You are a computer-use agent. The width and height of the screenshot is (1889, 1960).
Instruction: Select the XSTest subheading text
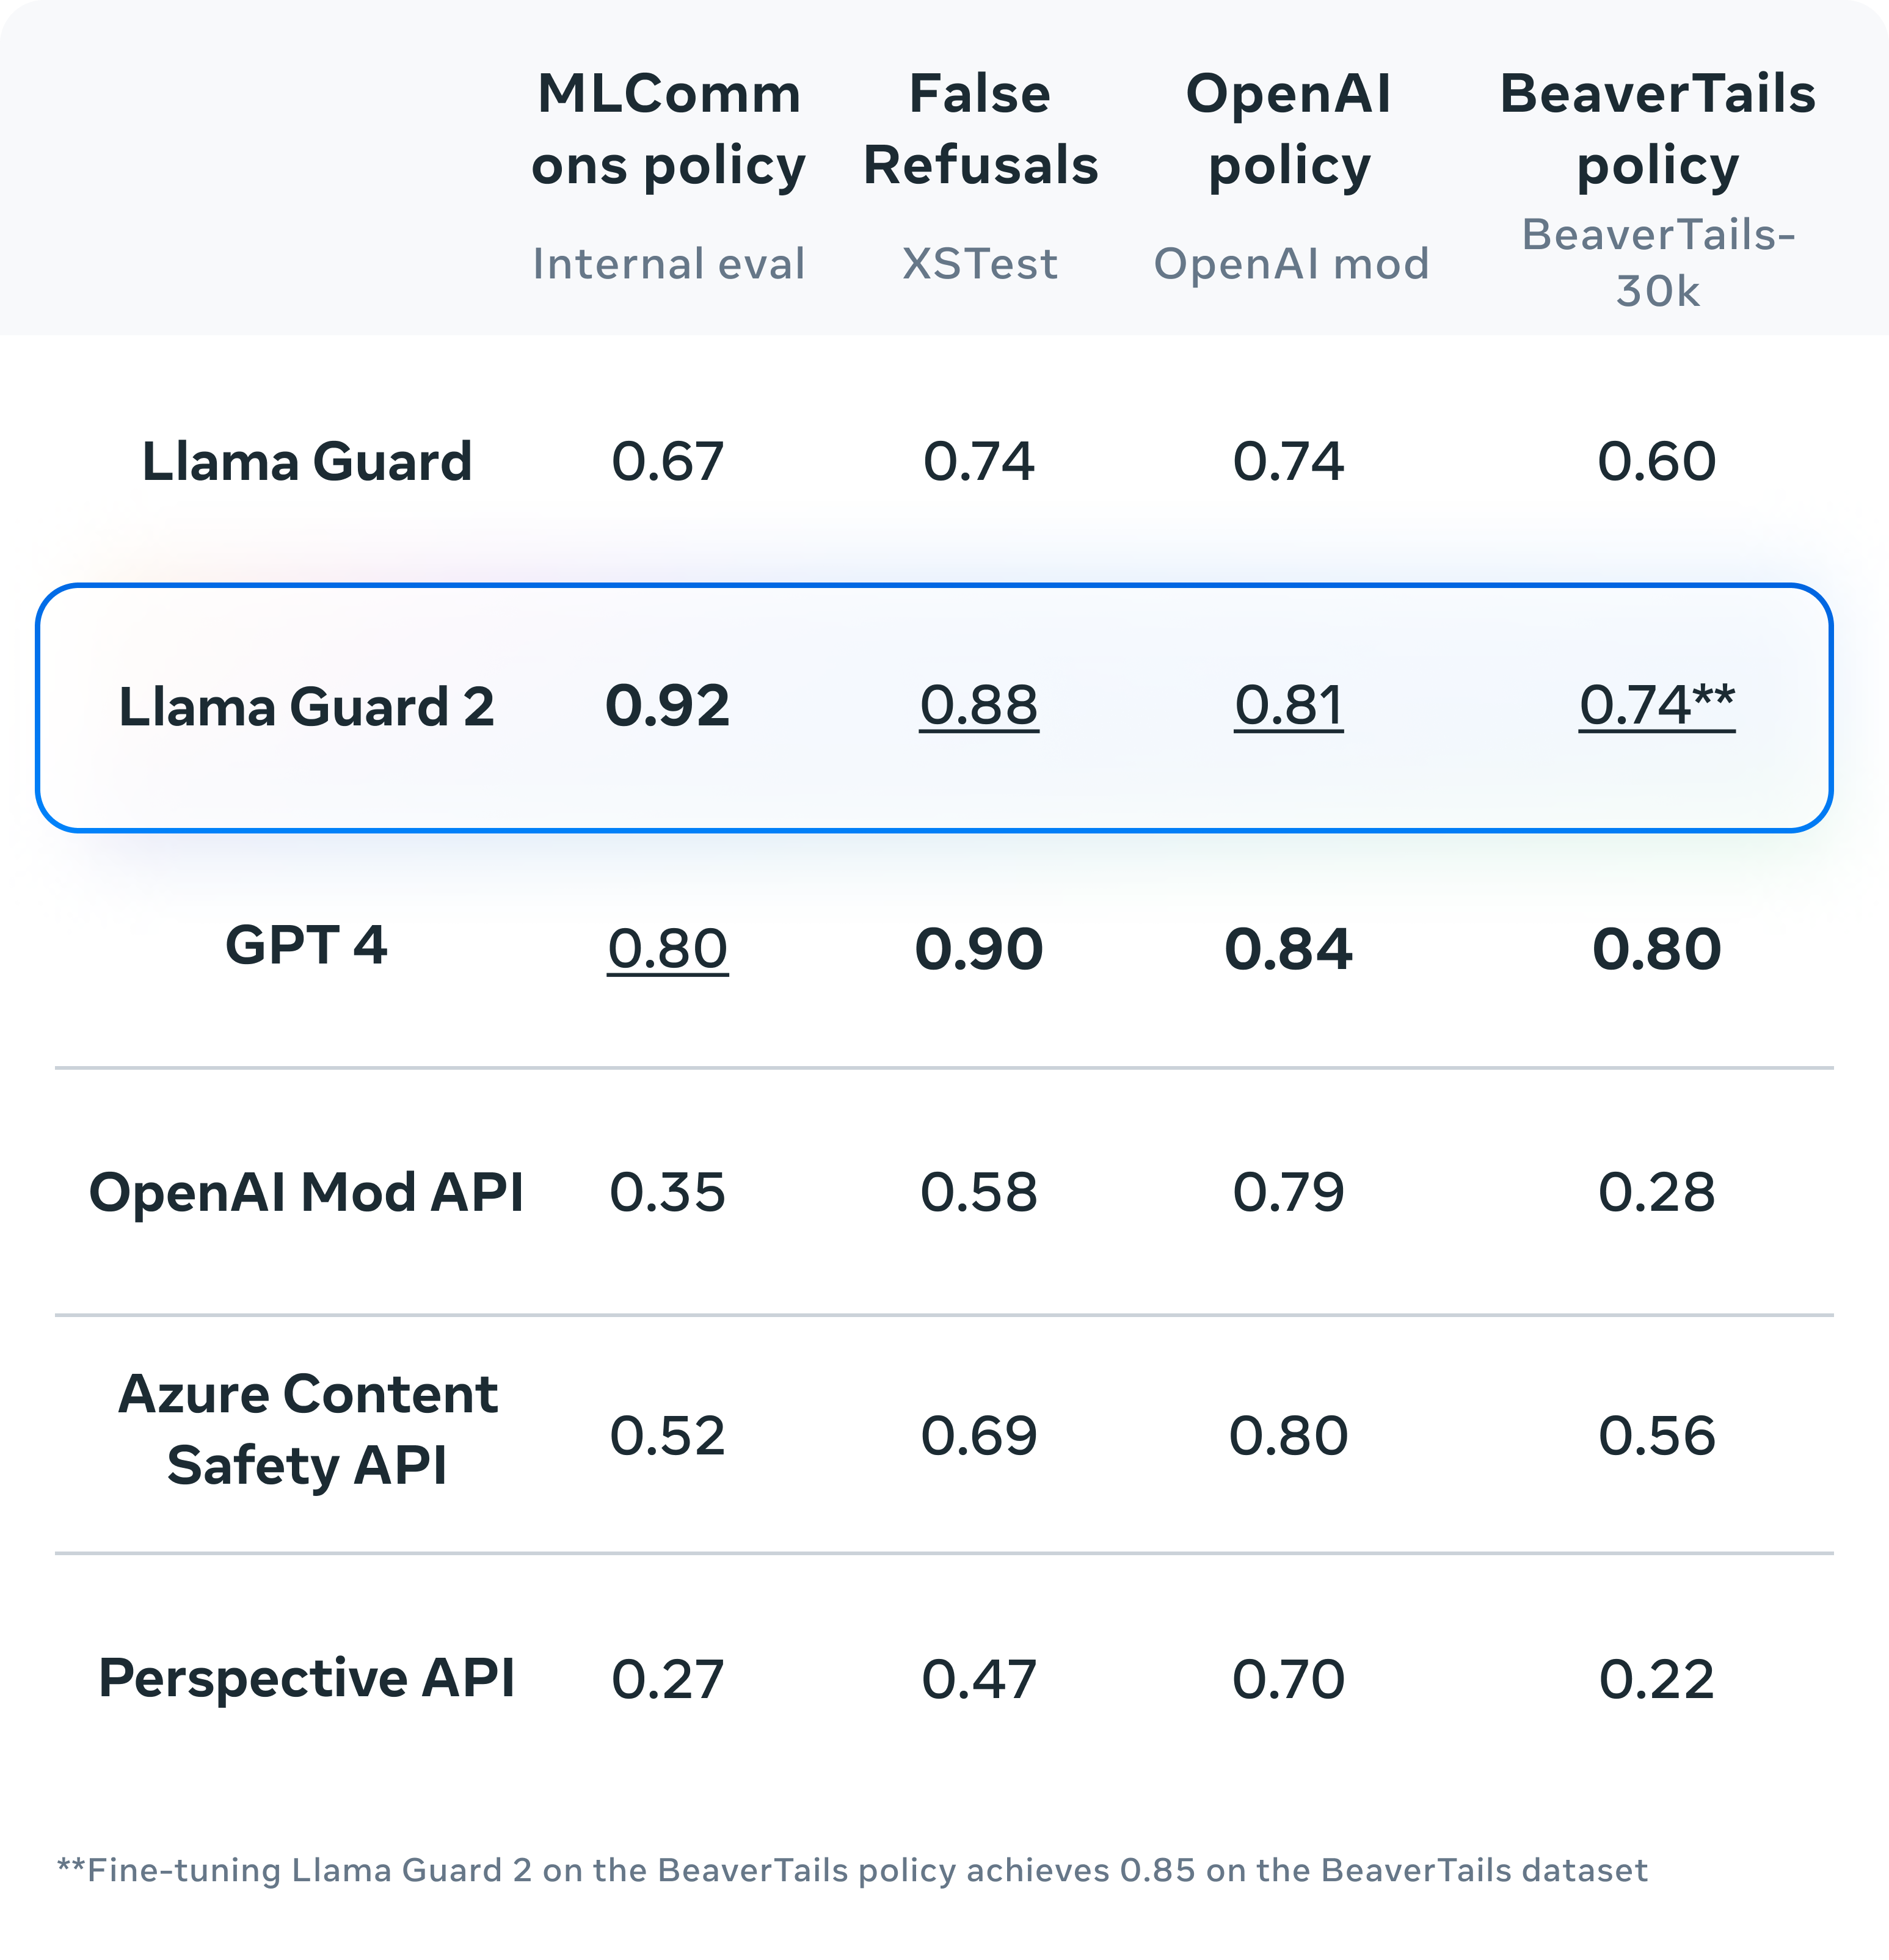coord(980,264)
